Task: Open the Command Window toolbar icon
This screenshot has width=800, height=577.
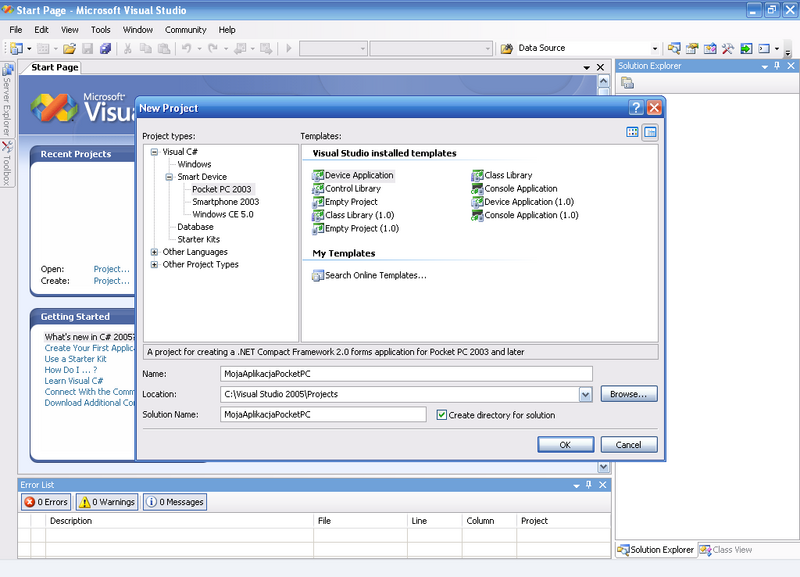Action: pyautogui.click(x=764, y=48)
